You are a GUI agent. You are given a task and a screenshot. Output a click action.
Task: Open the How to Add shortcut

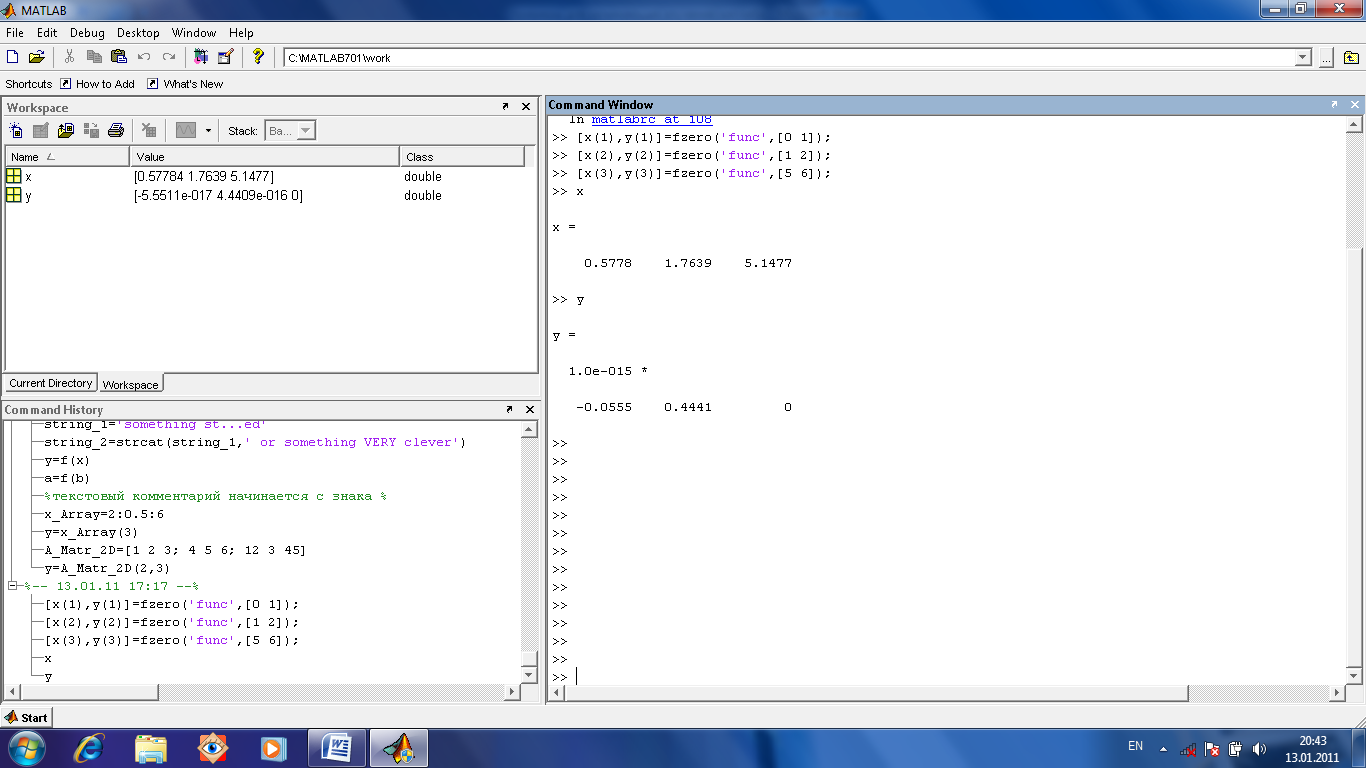pyautogui.click(x=97, y=84)
